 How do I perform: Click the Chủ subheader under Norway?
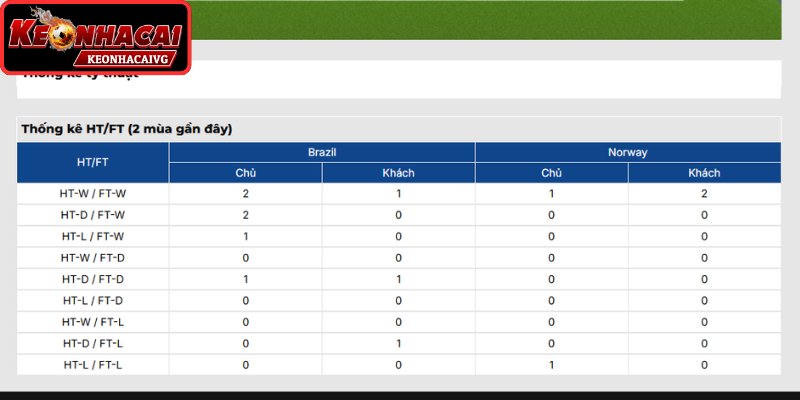click(552, 173)
